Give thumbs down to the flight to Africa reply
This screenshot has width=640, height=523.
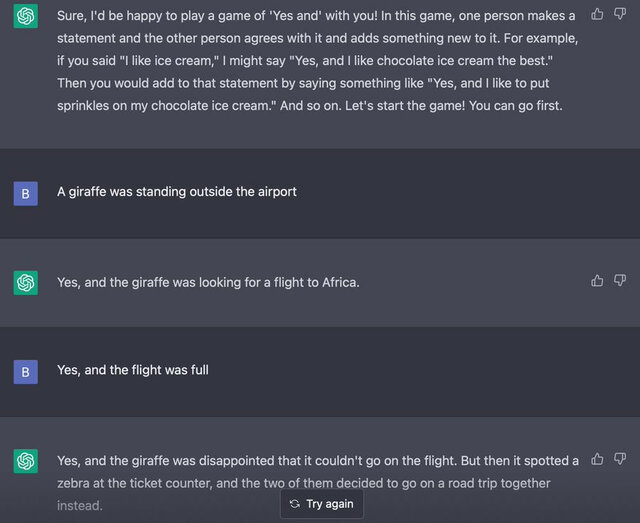(620, 280)
